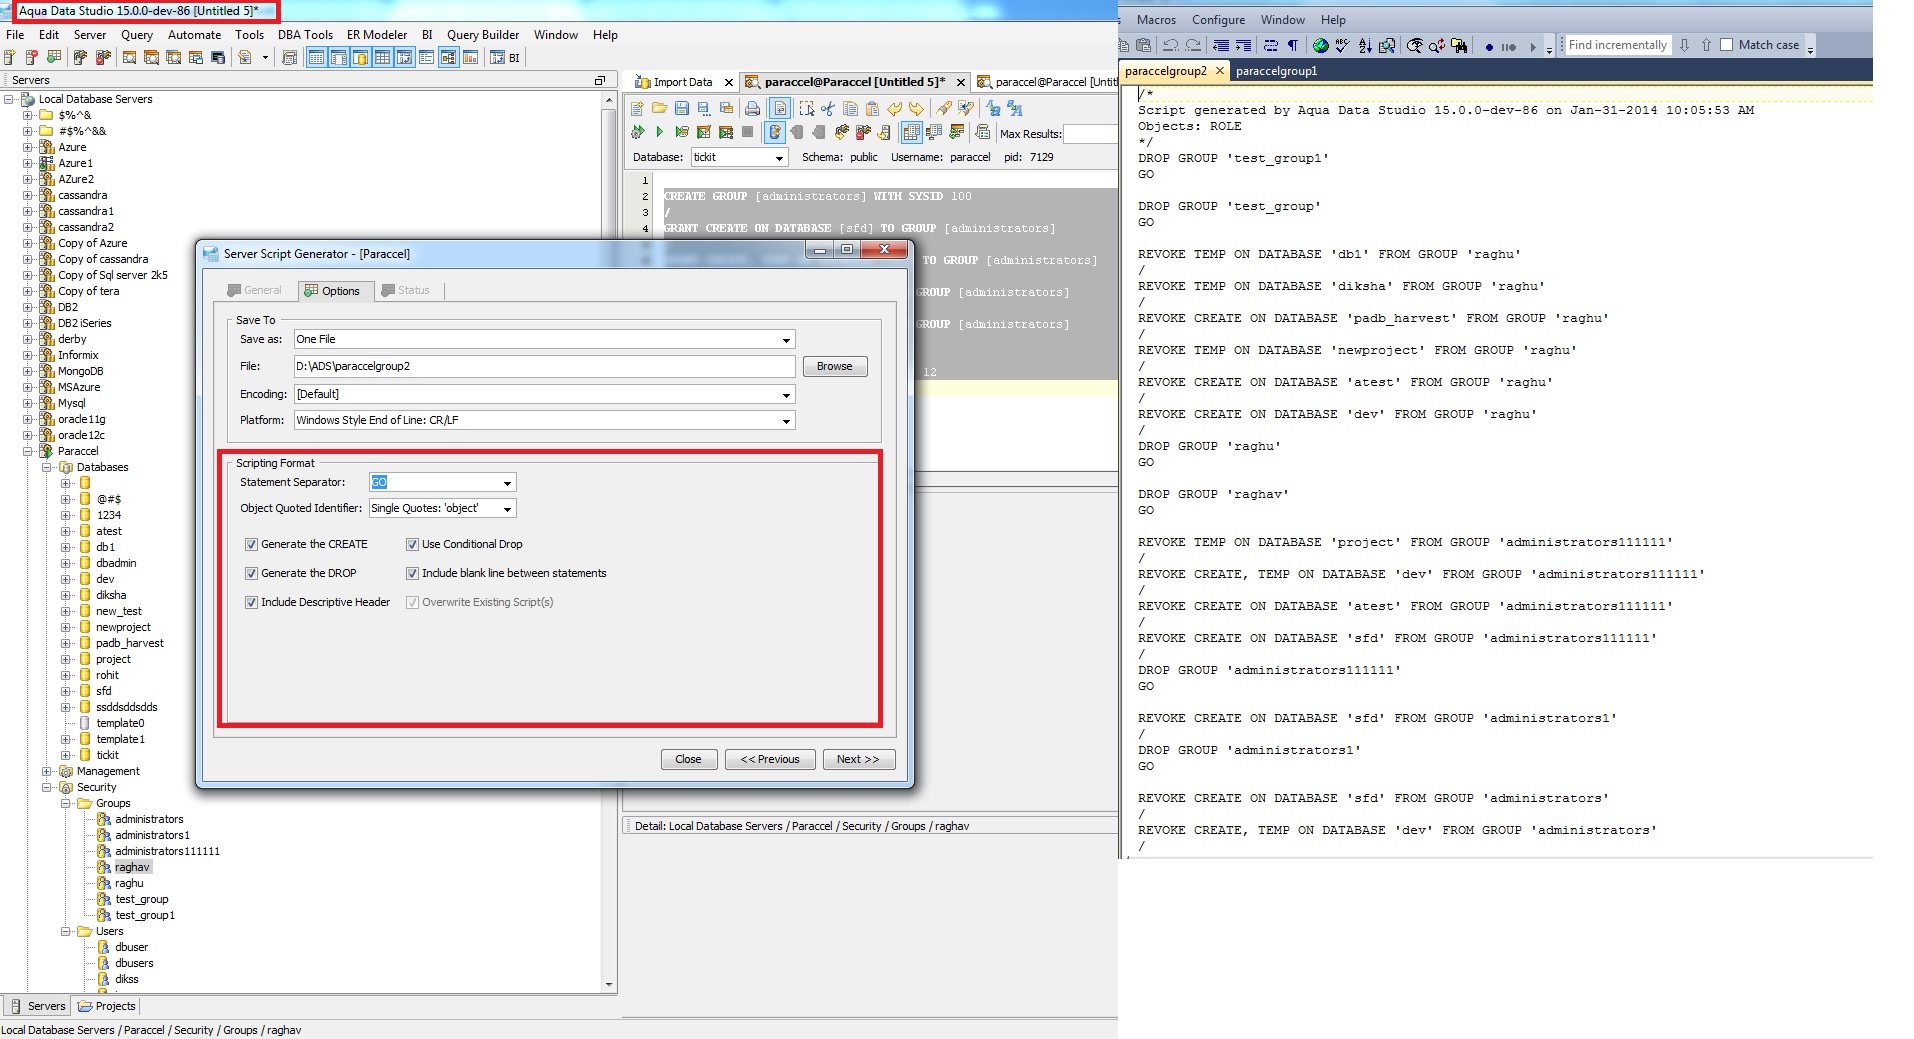This screenshot has height=1039, width=1914.
Task: Open the Statement Separator dropdown
Action: point(507,483)
